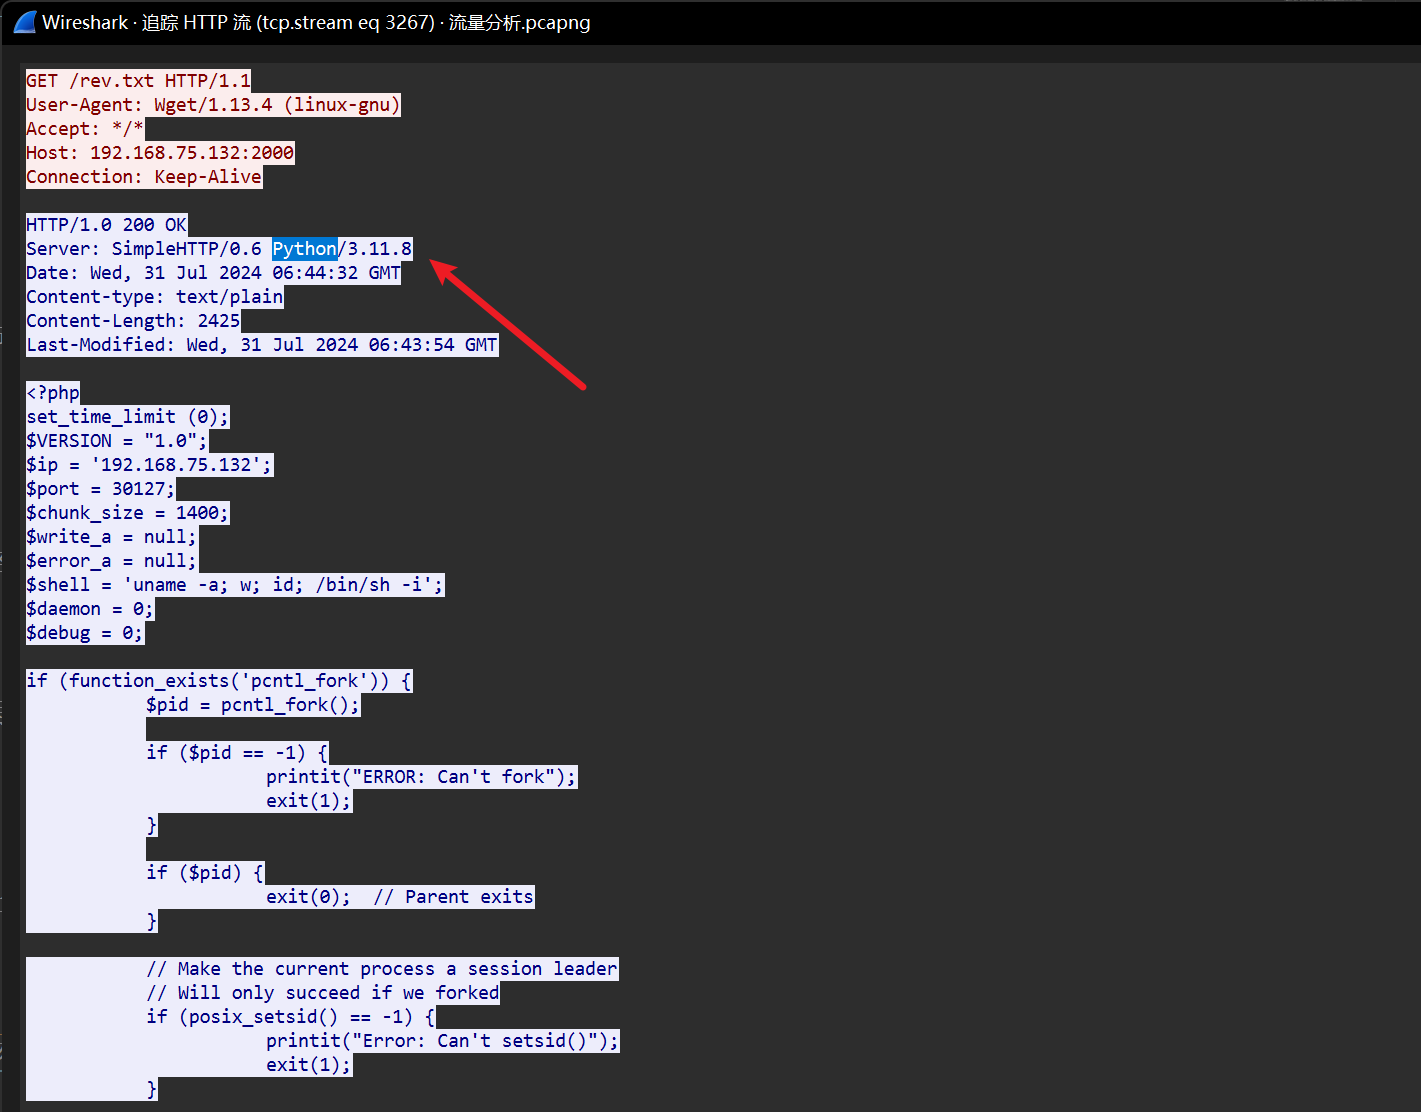The height and width of the screenshot is (1112, 1421).
Task: Click the 'Content-Length: 2425' header
Action: click(133, 321)
